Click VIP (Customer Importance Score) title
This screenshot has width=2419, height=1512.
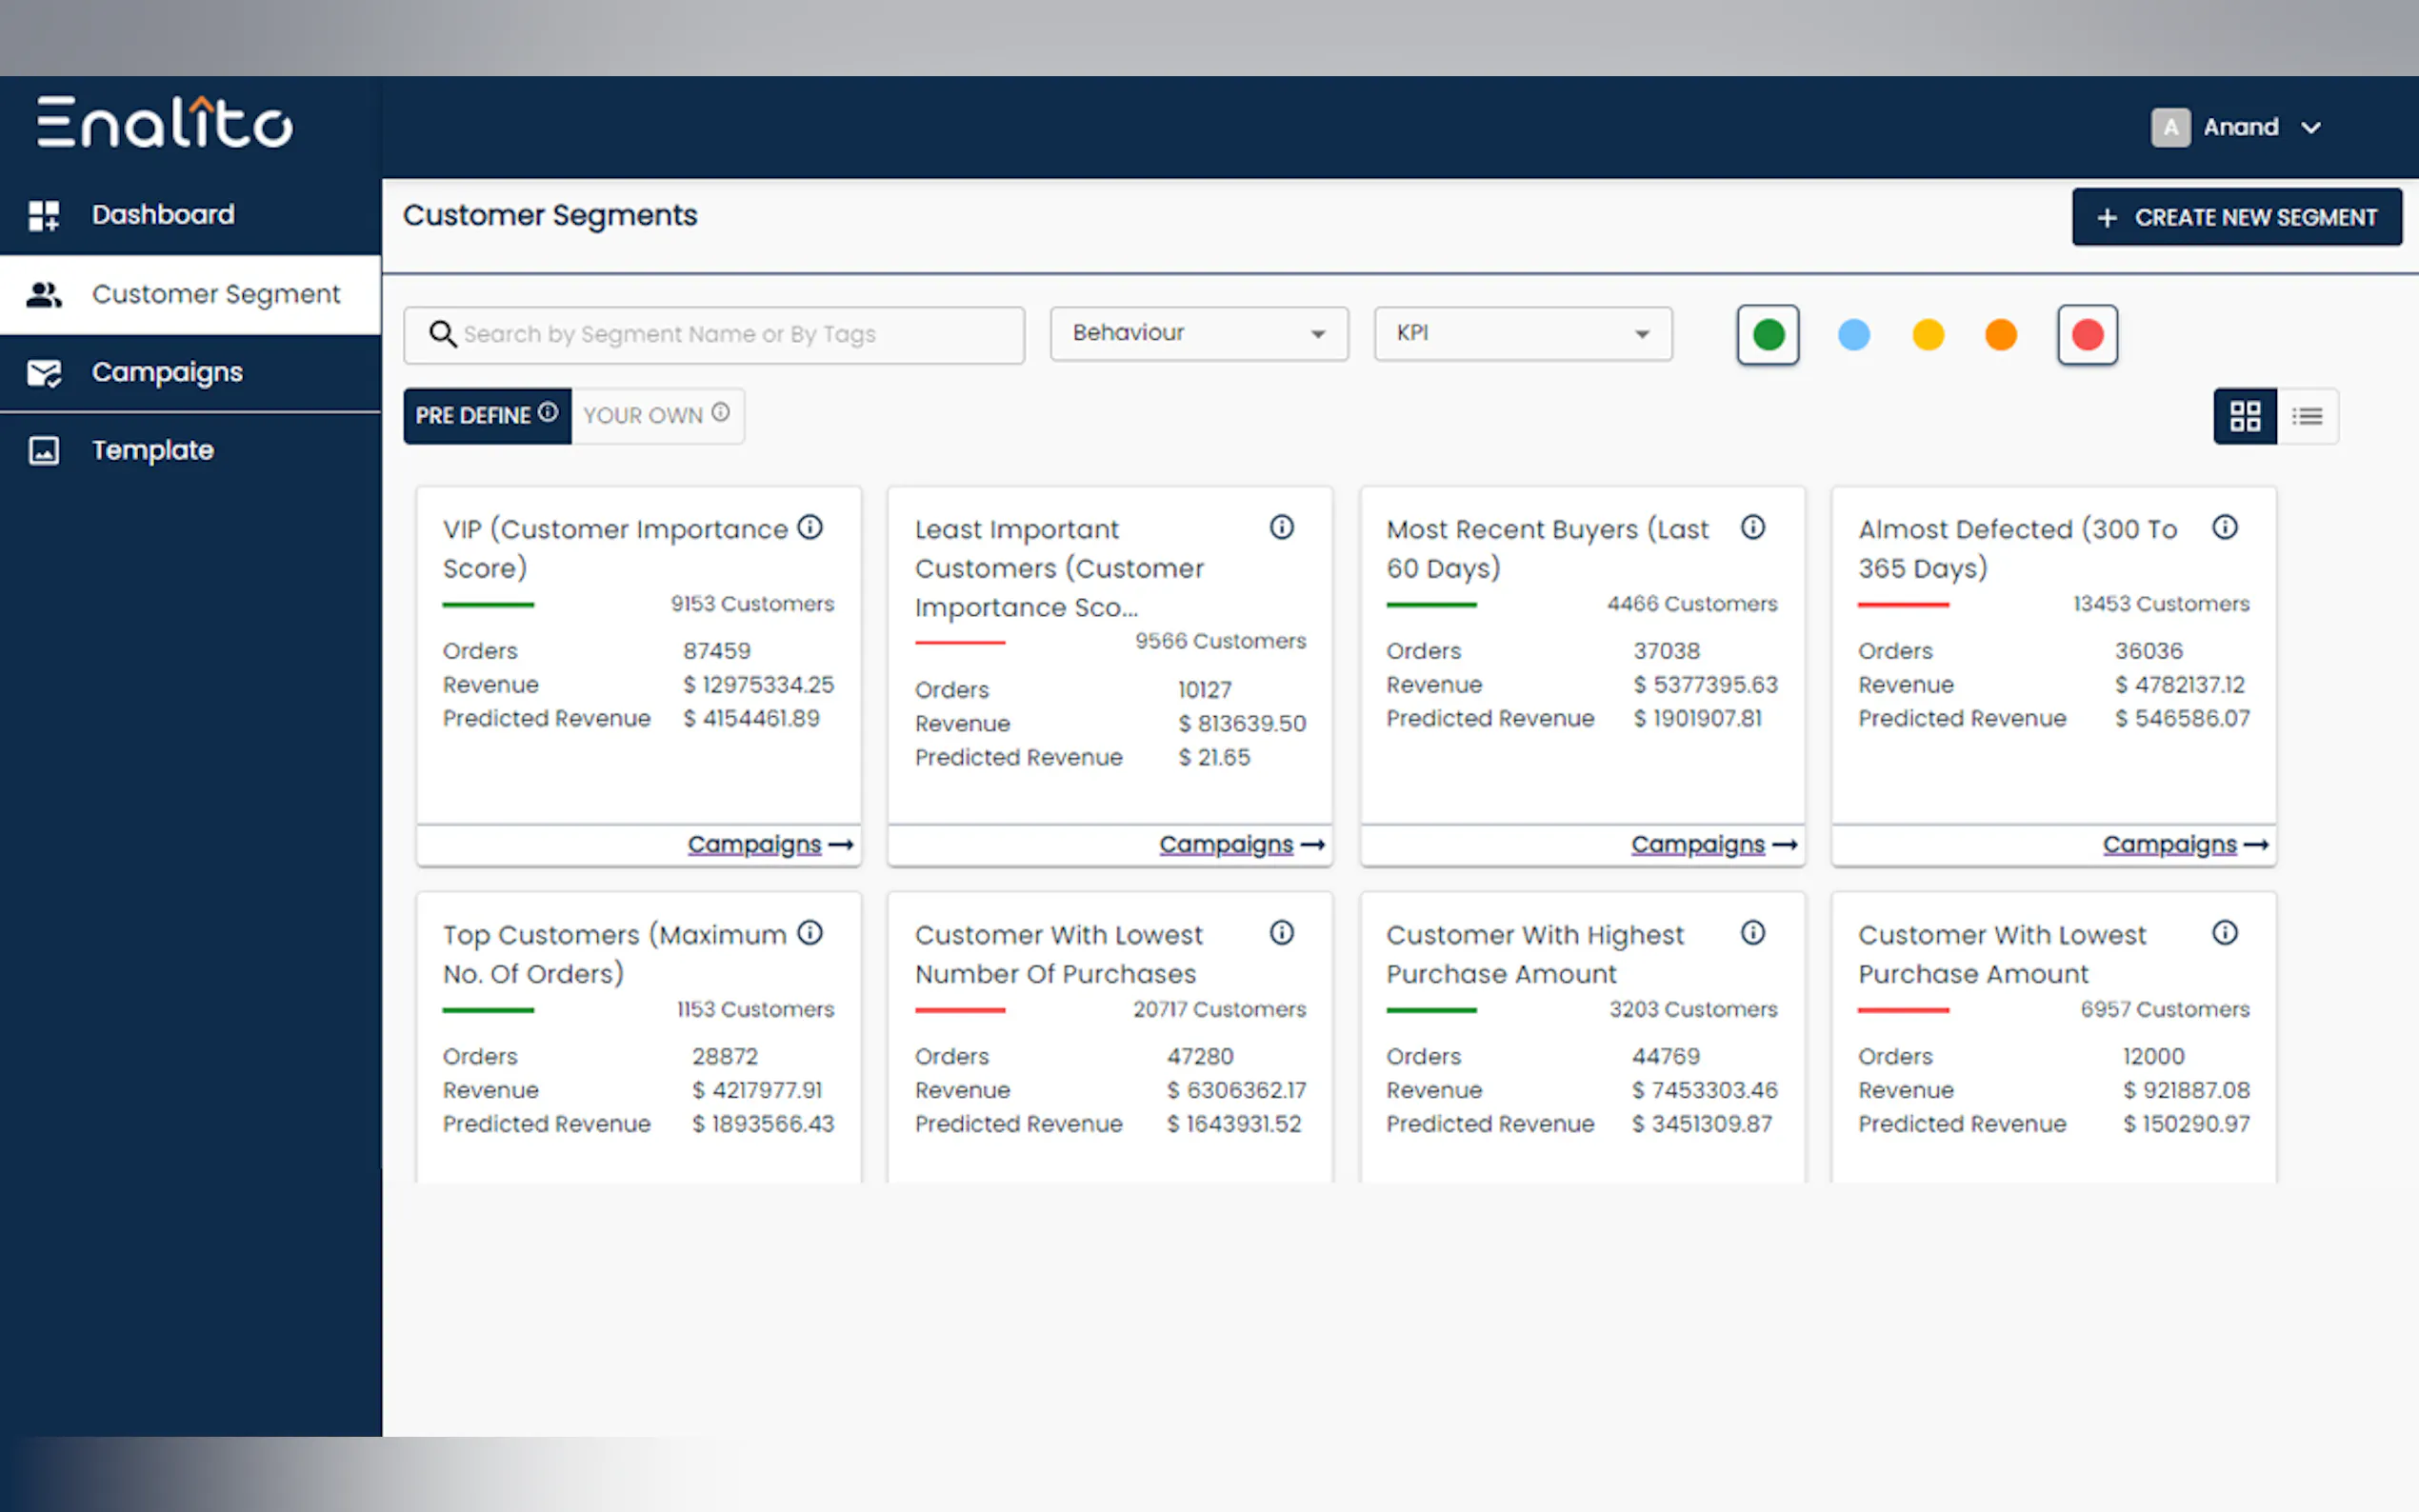[x=616, y=548]
